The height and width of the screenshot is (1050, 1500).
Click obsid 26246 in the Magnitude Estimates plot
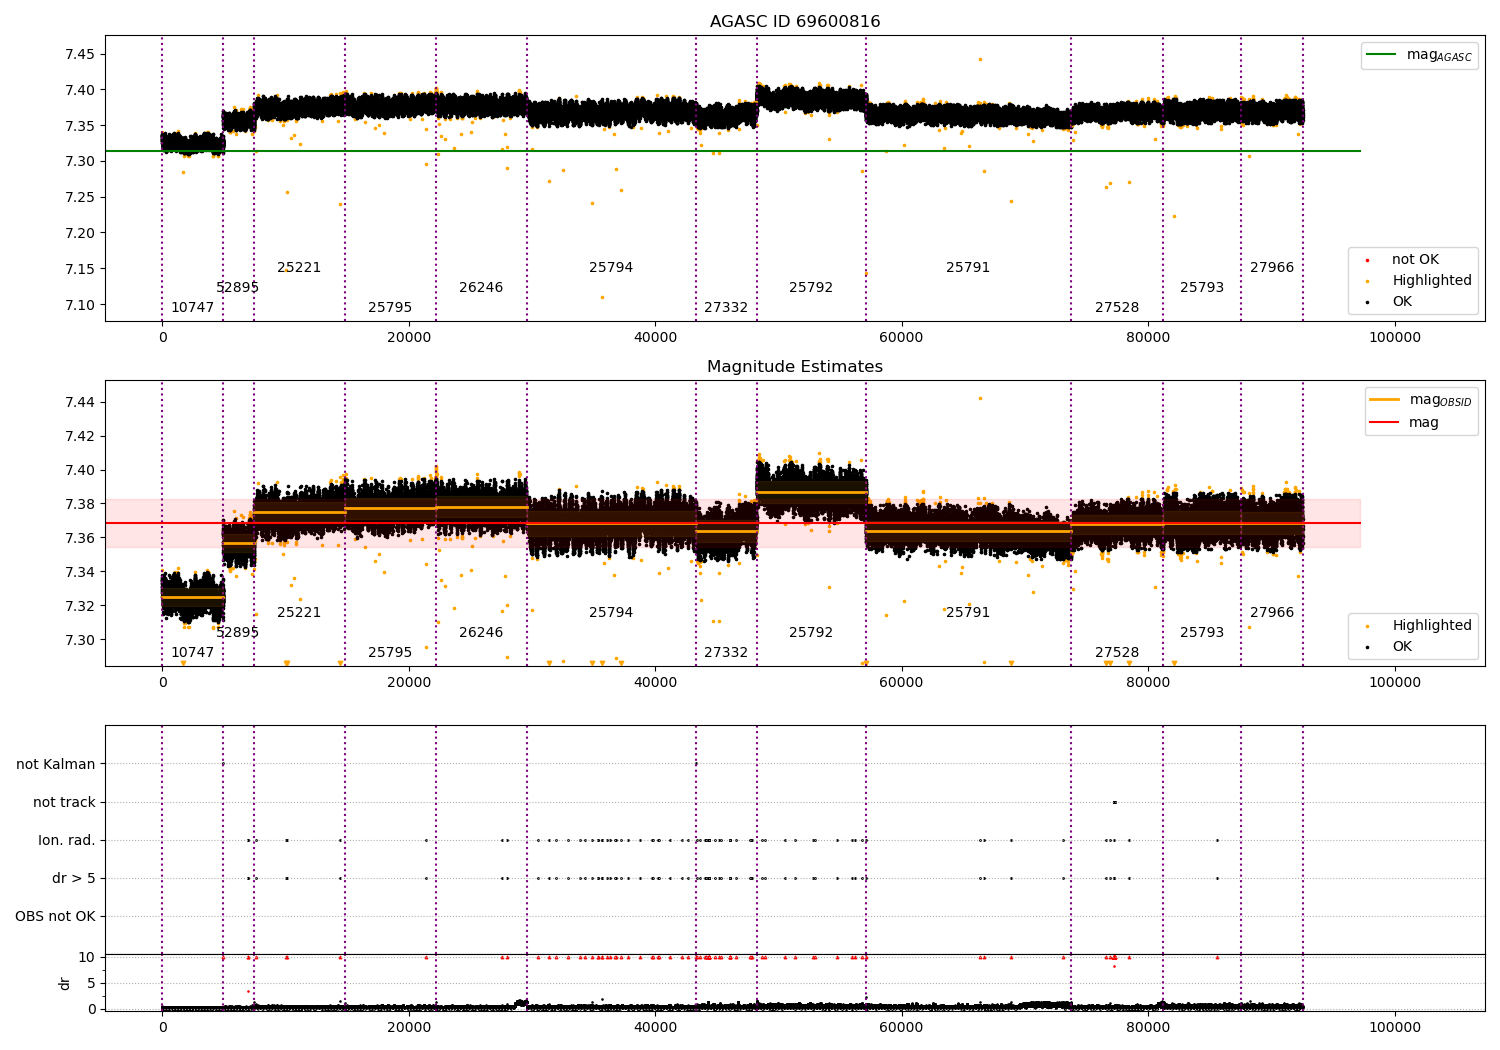point(481,633)
